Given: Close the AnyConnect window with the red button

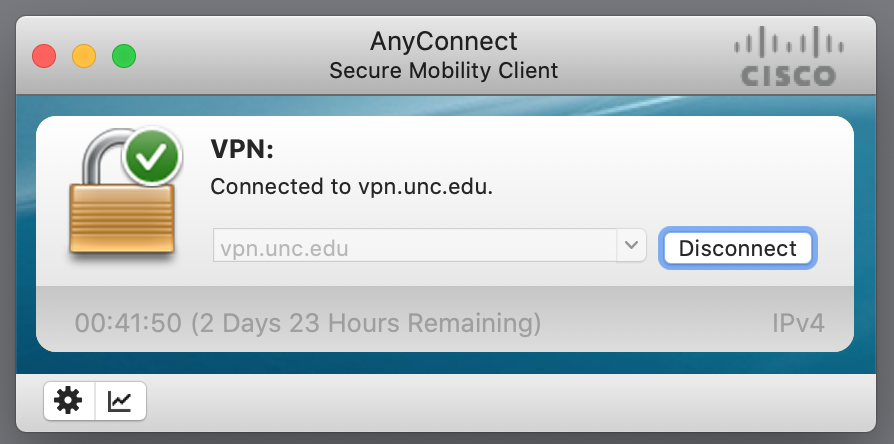Looking at the screenshot, I should 45,55.
